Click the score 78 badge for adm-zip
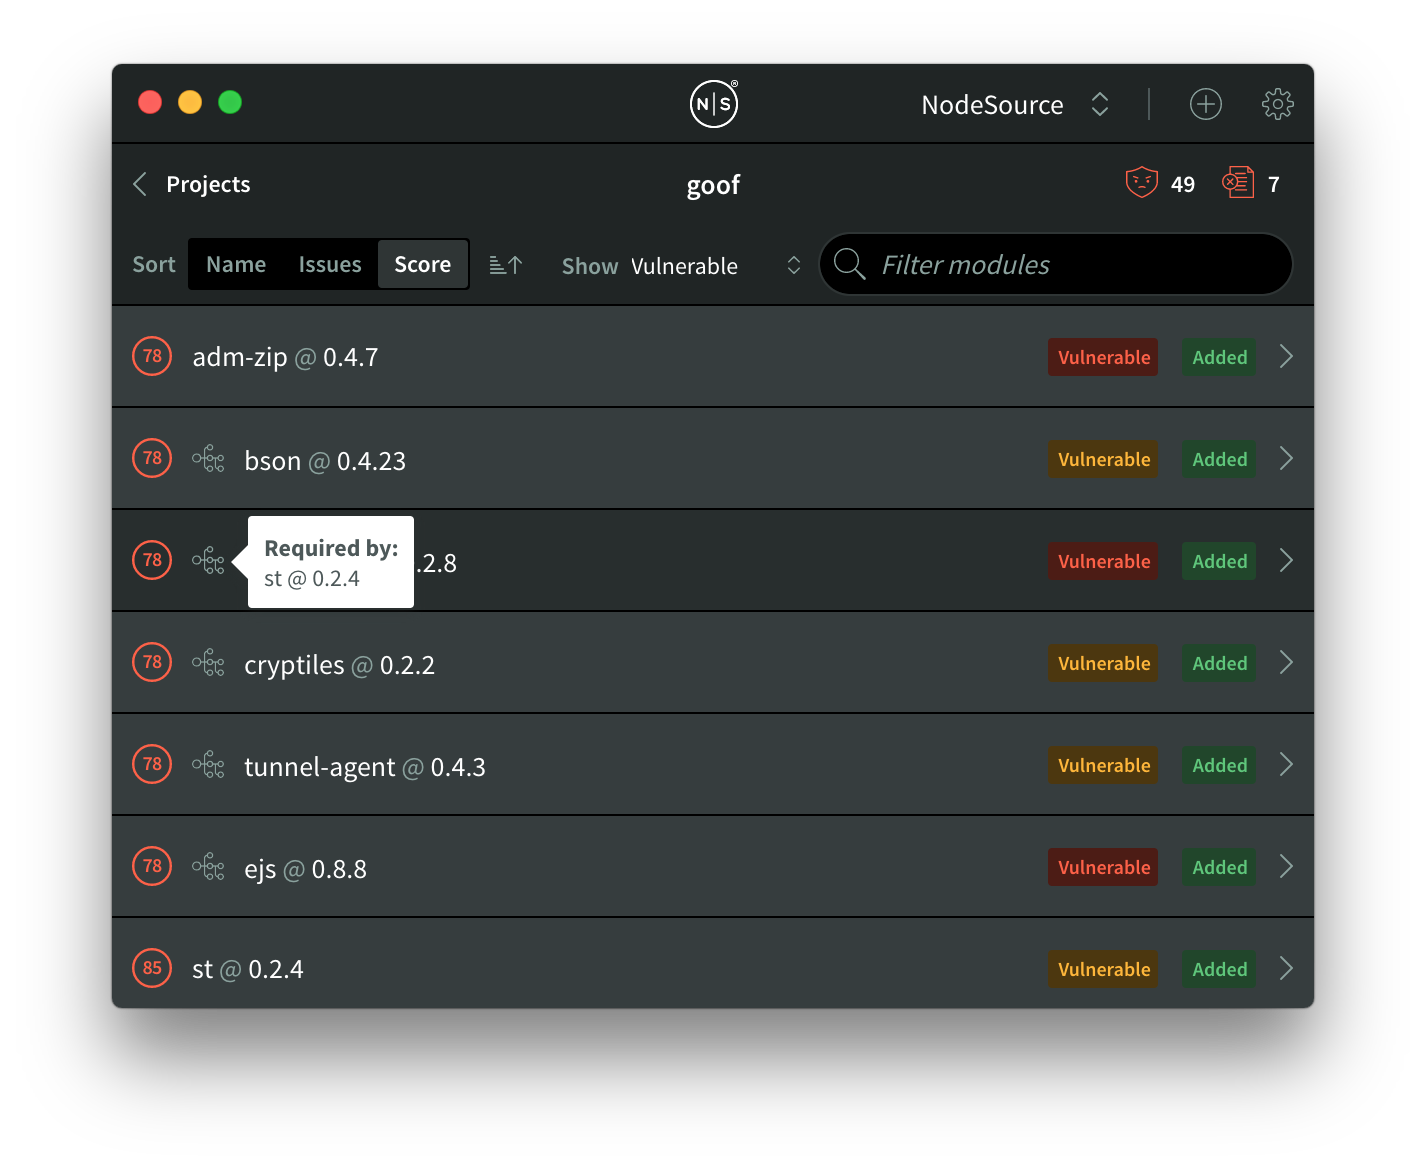Viewport: 1426px width, 1168px height. (x=152, y=356)
